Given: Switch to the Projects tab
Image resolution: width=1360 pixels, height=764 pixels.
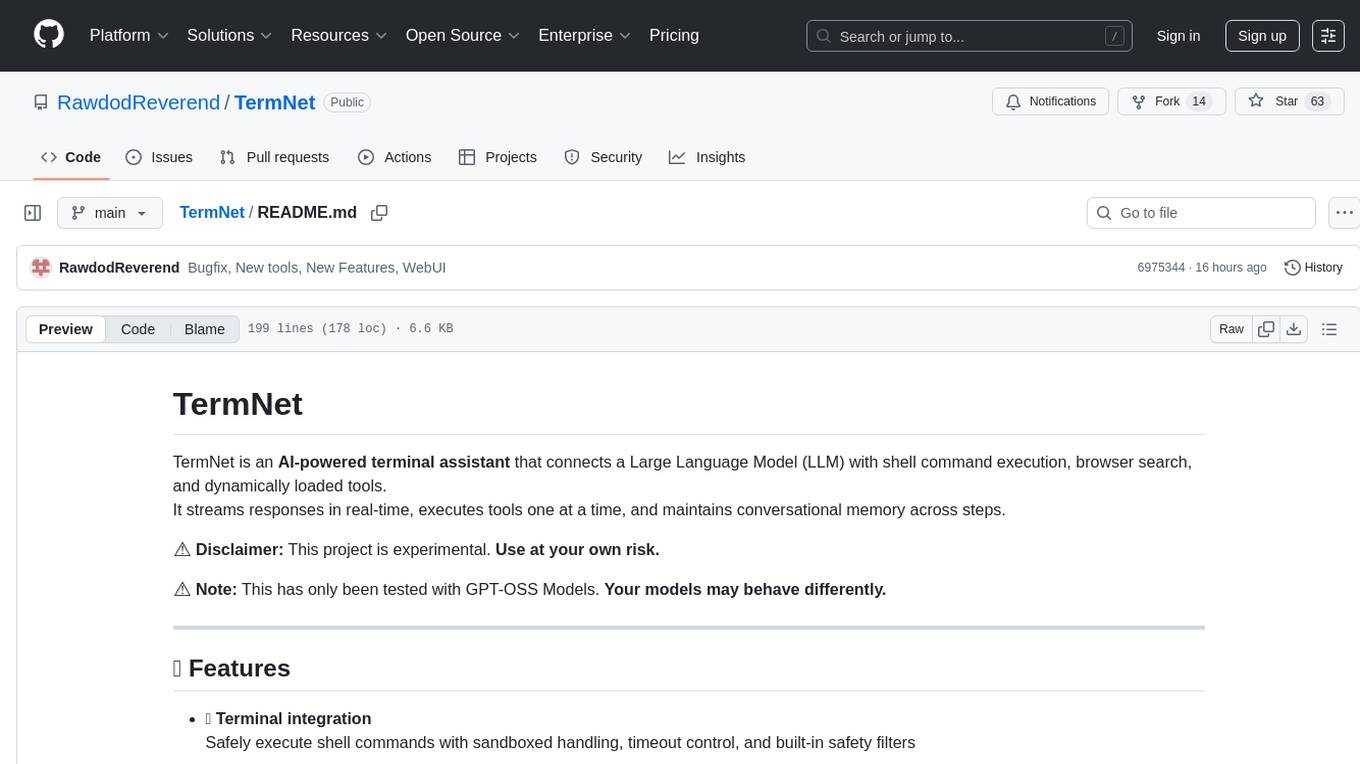Looking at the screenshot, I should click(x=498, y=157).
